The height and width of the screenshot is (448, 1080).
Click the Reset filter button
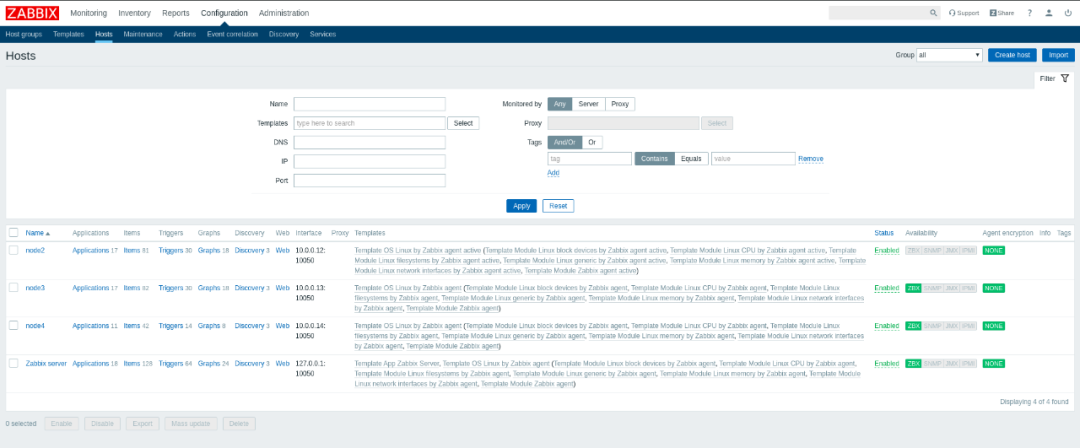pos(558,206)
